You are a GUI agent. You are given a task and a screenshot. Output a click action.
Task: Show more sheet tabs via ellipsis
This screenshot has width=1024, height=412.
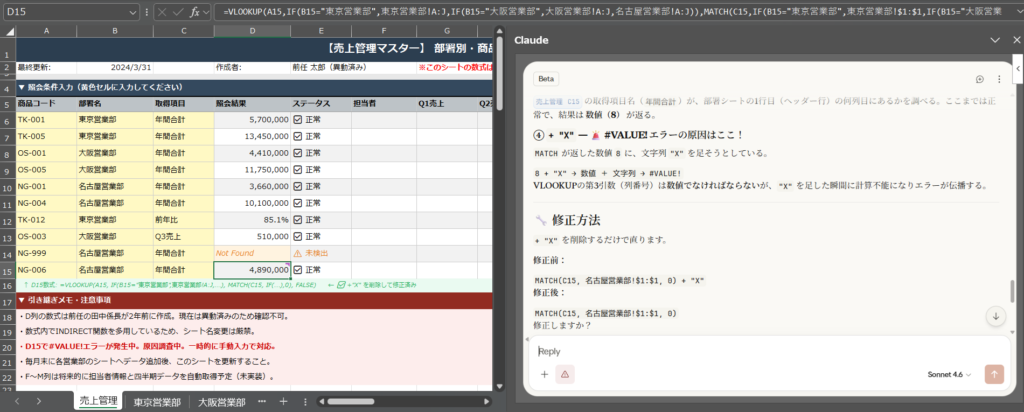pos(262,401)
